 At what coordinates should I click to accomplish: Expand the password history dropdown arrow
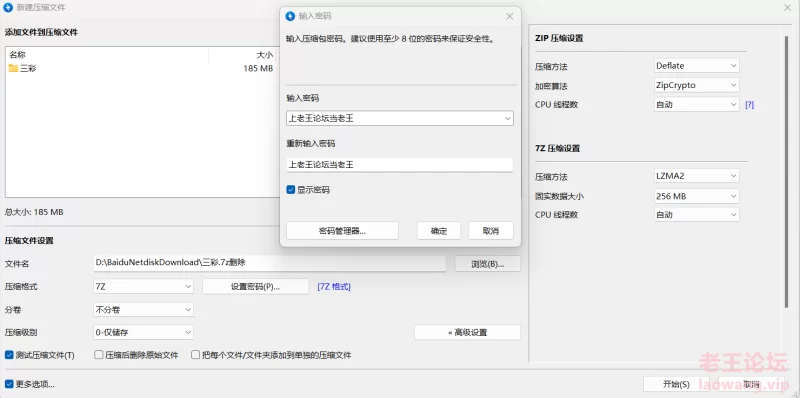pos(507,118)
